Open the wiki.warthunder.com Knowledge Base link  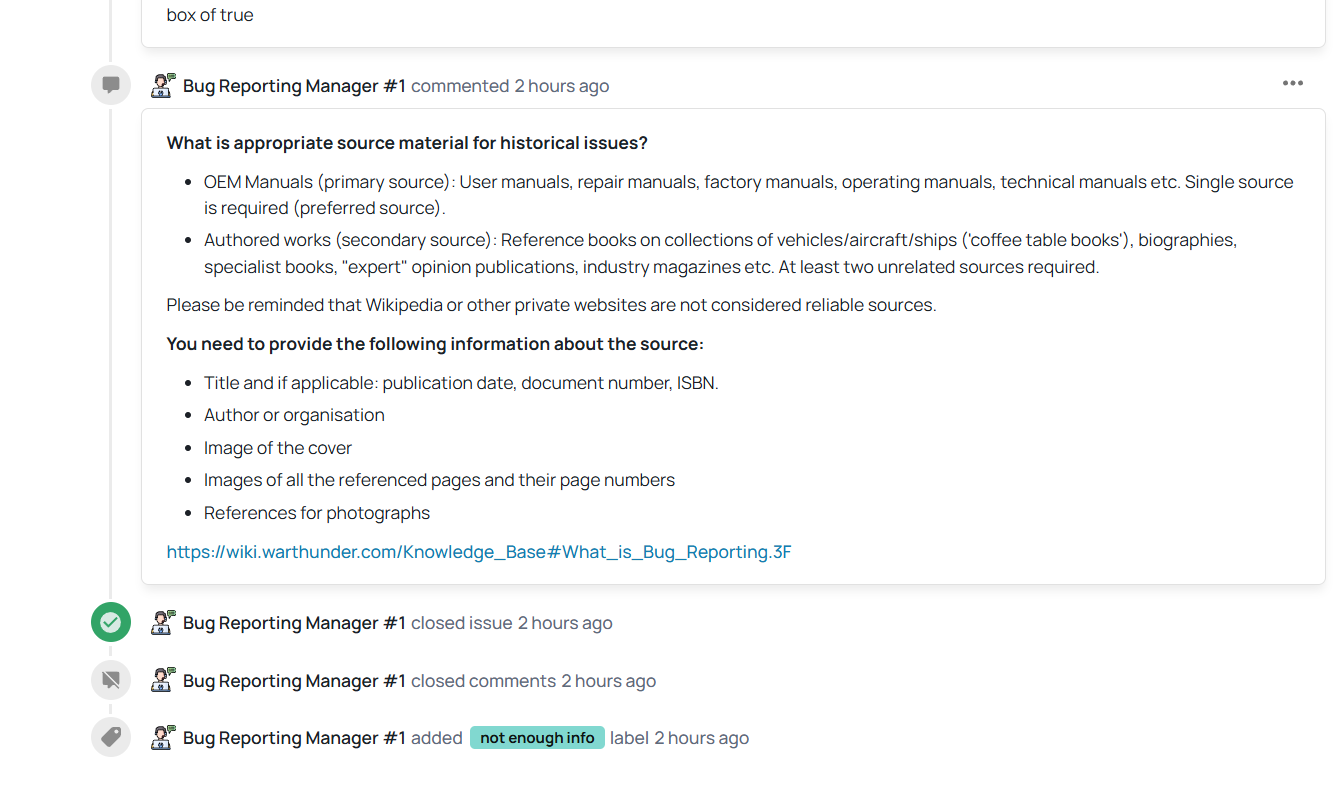479,552
